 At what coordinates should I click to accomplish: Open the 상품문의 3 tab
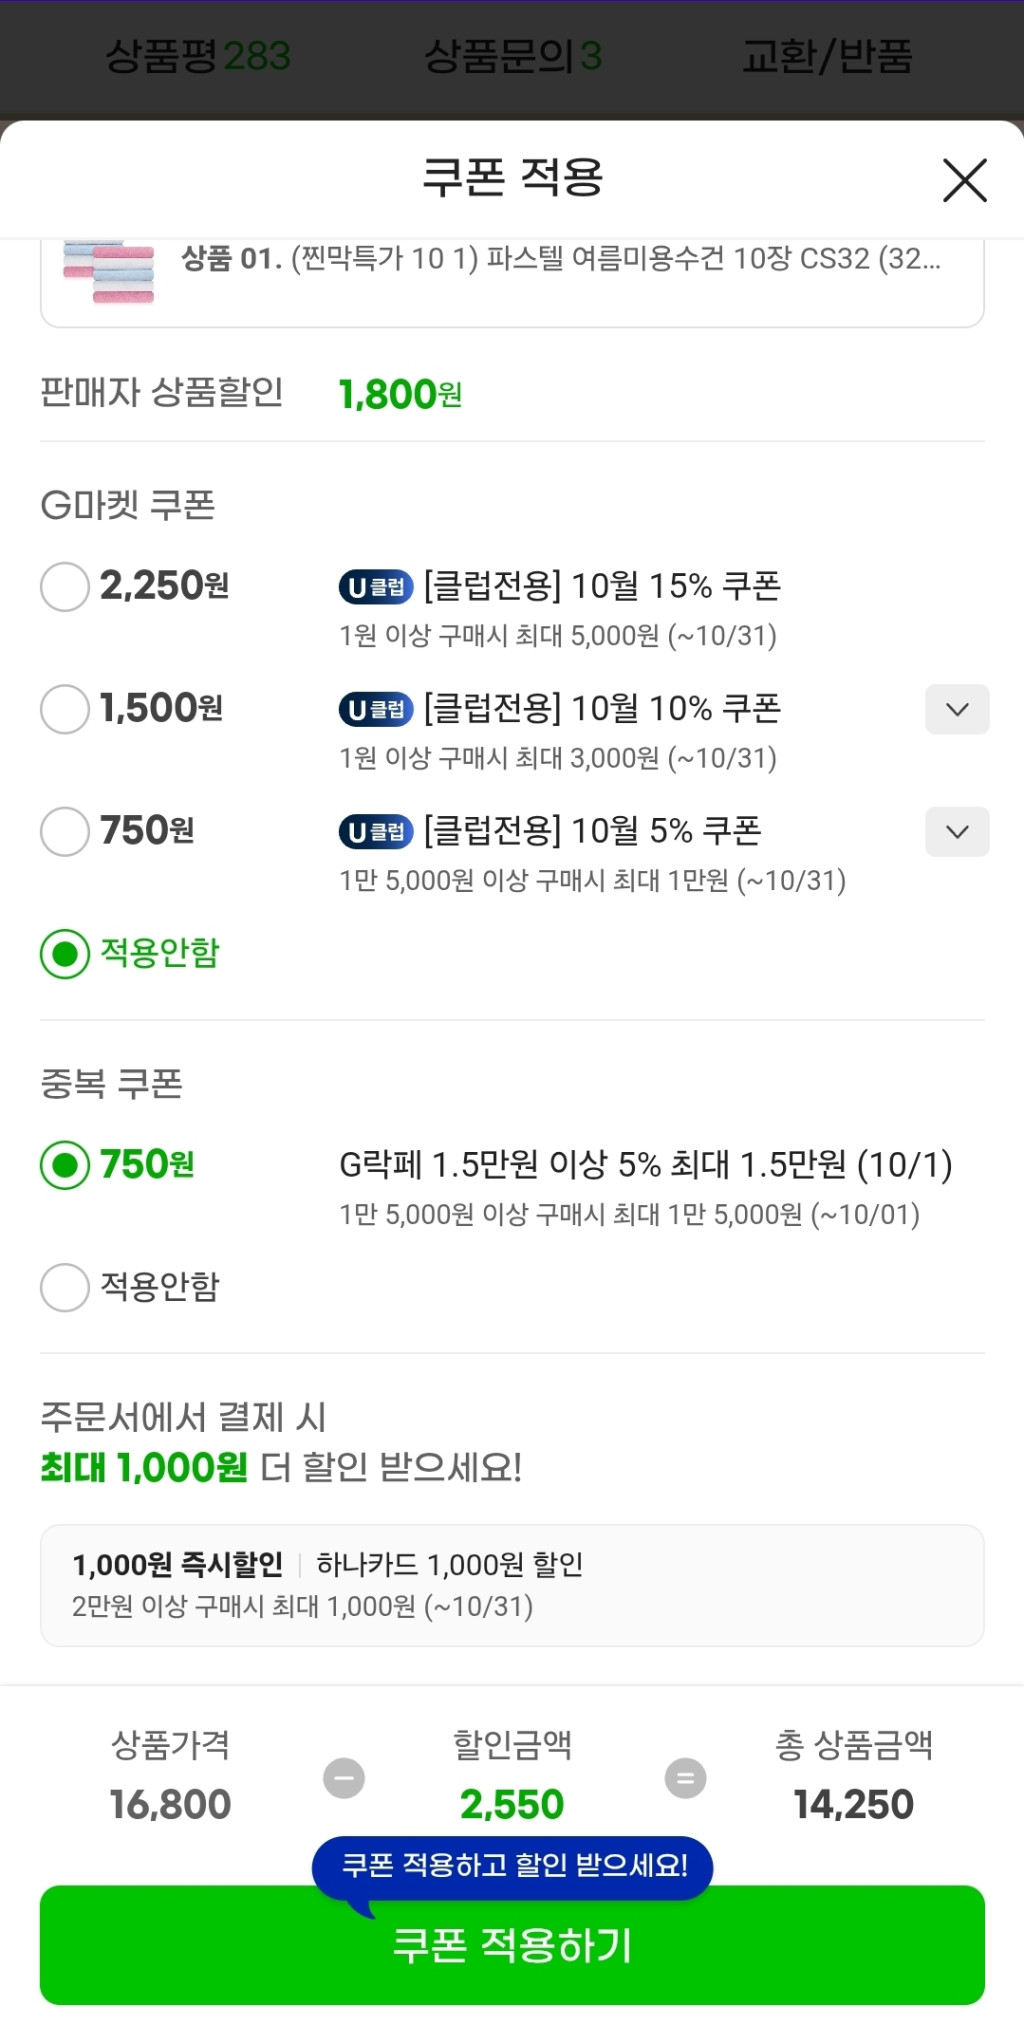pyautogui.click(x=513, y=56)
